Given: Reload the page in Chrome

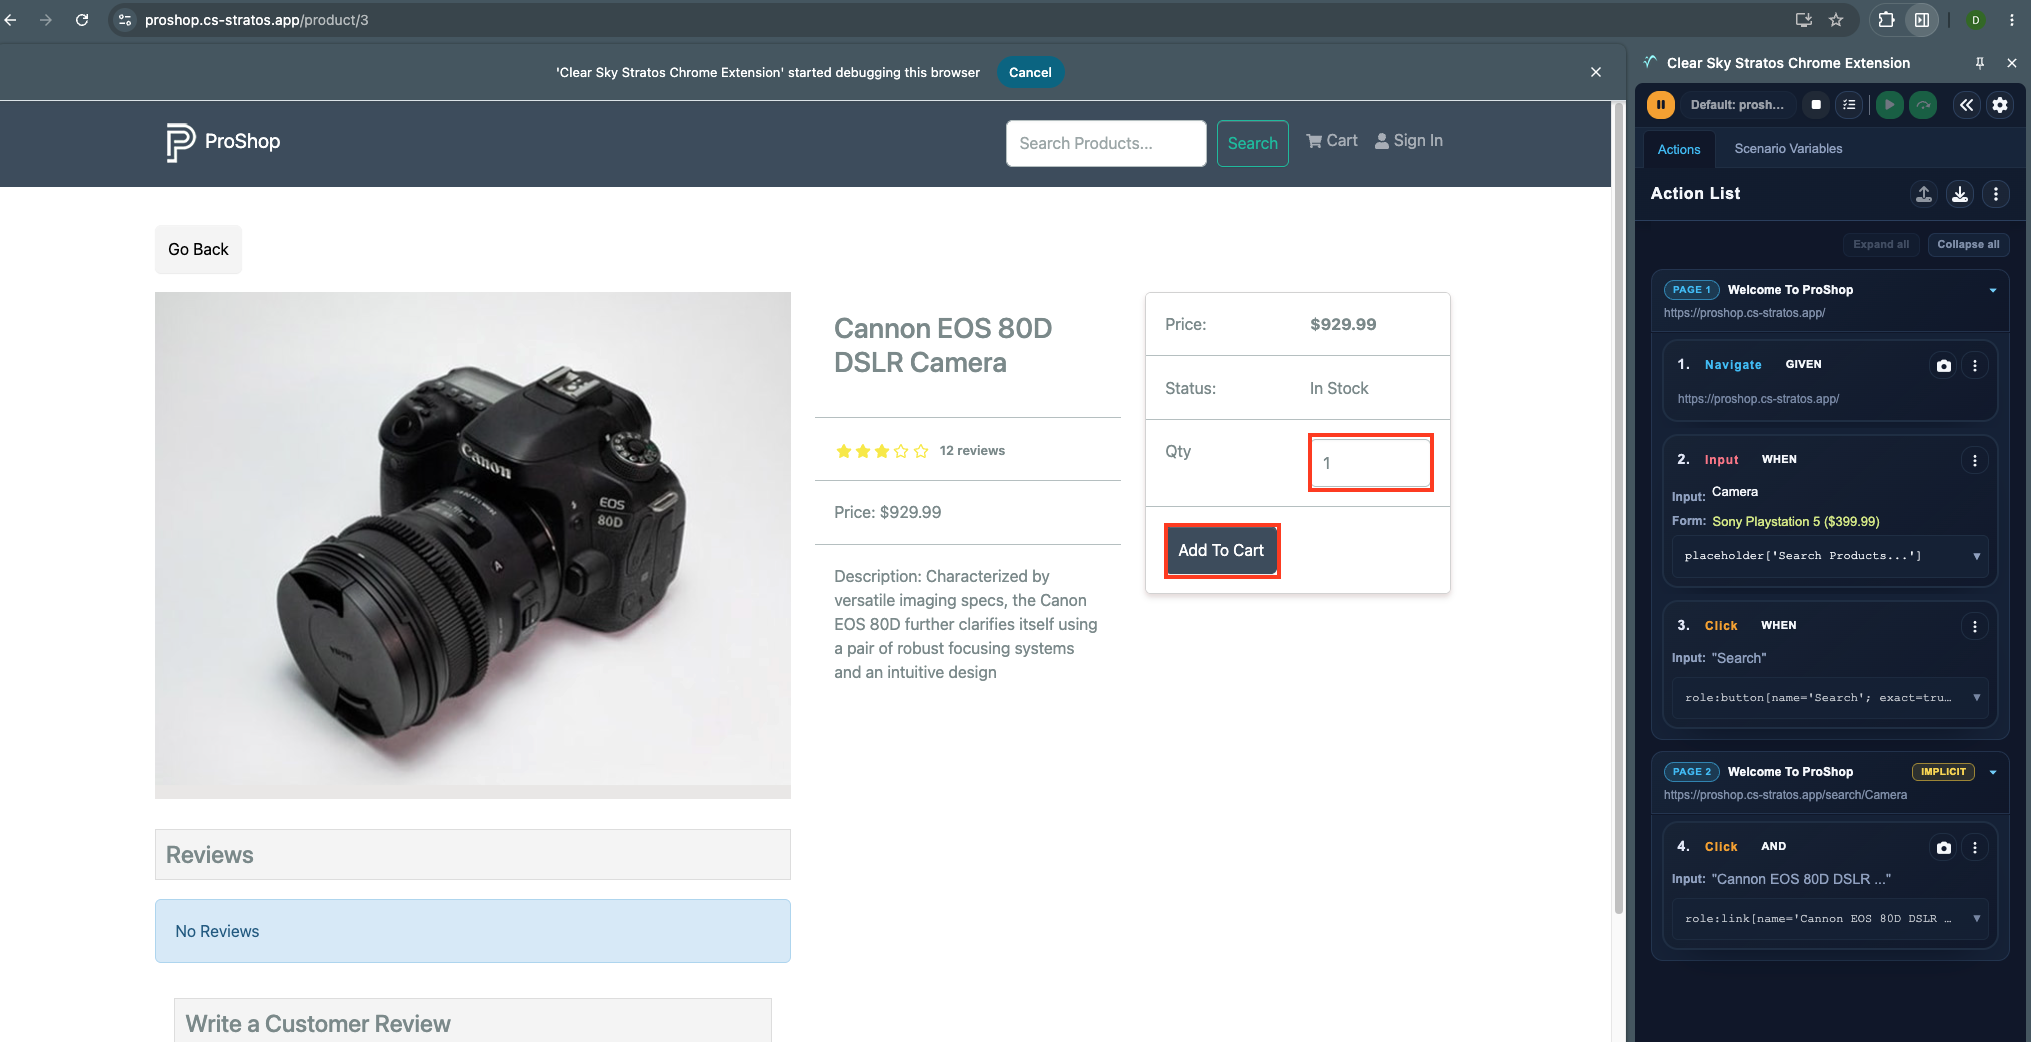Looking at the screenshot, I should click(82, 20).
